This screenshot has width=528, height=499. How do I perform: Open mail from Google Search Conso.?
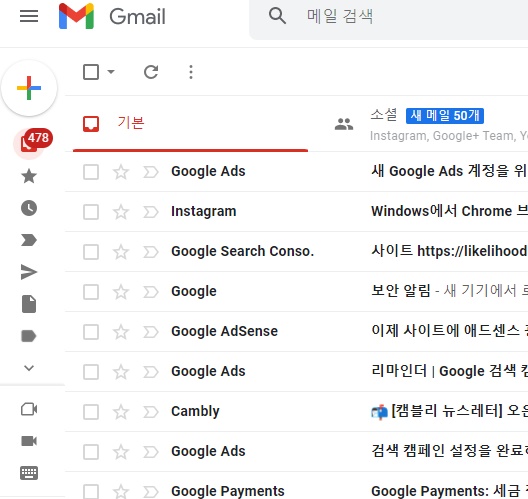242,251
